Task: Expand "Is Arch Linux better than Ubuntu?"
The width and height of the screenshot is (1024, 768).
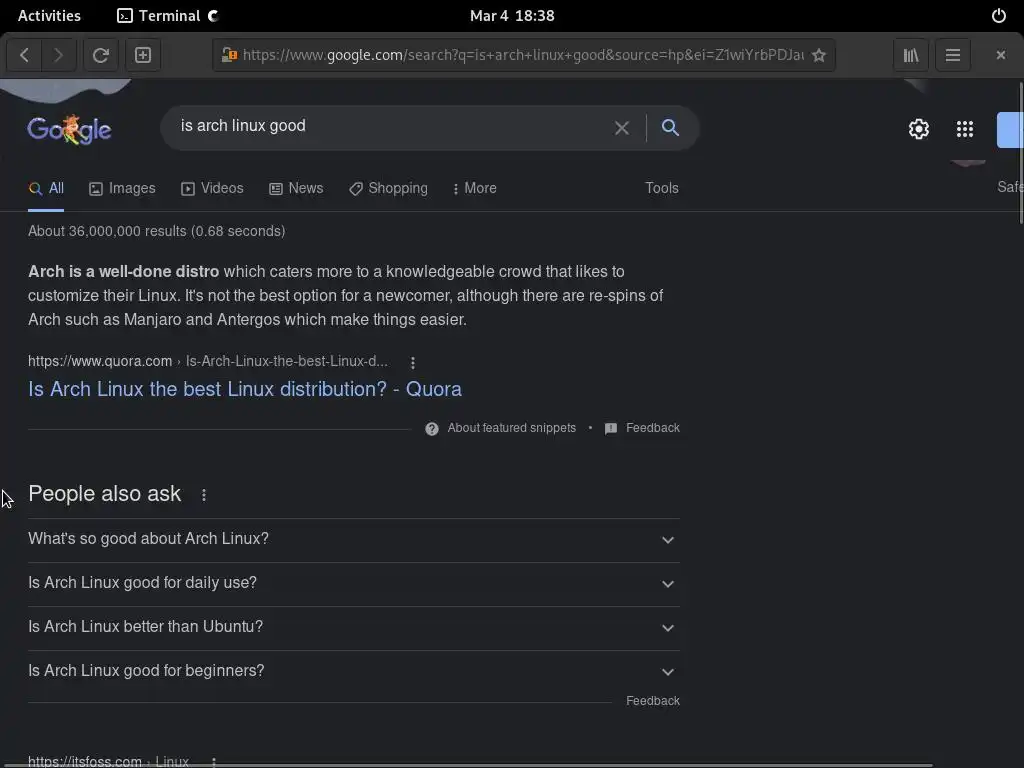Action: click(353, 627)
